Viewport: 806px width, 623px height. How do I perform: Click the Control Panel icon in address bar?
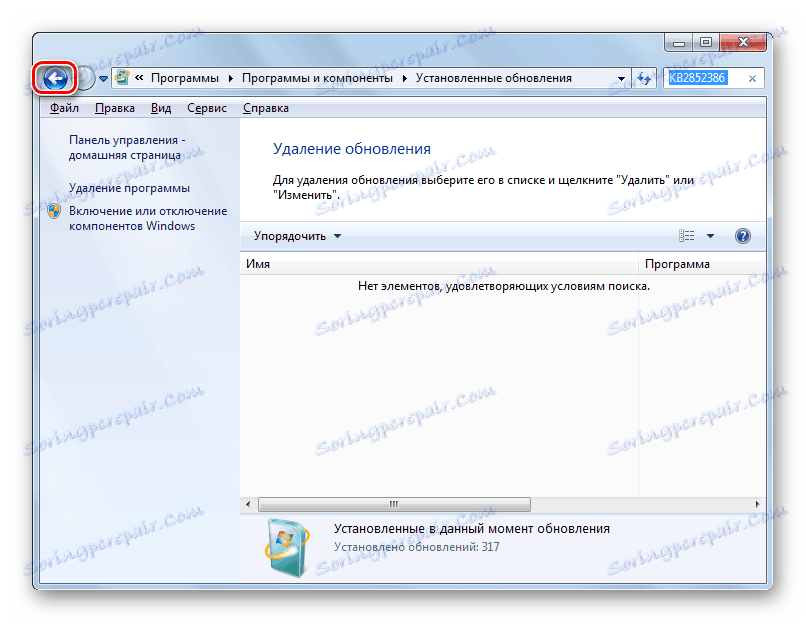tap(122, 78)
